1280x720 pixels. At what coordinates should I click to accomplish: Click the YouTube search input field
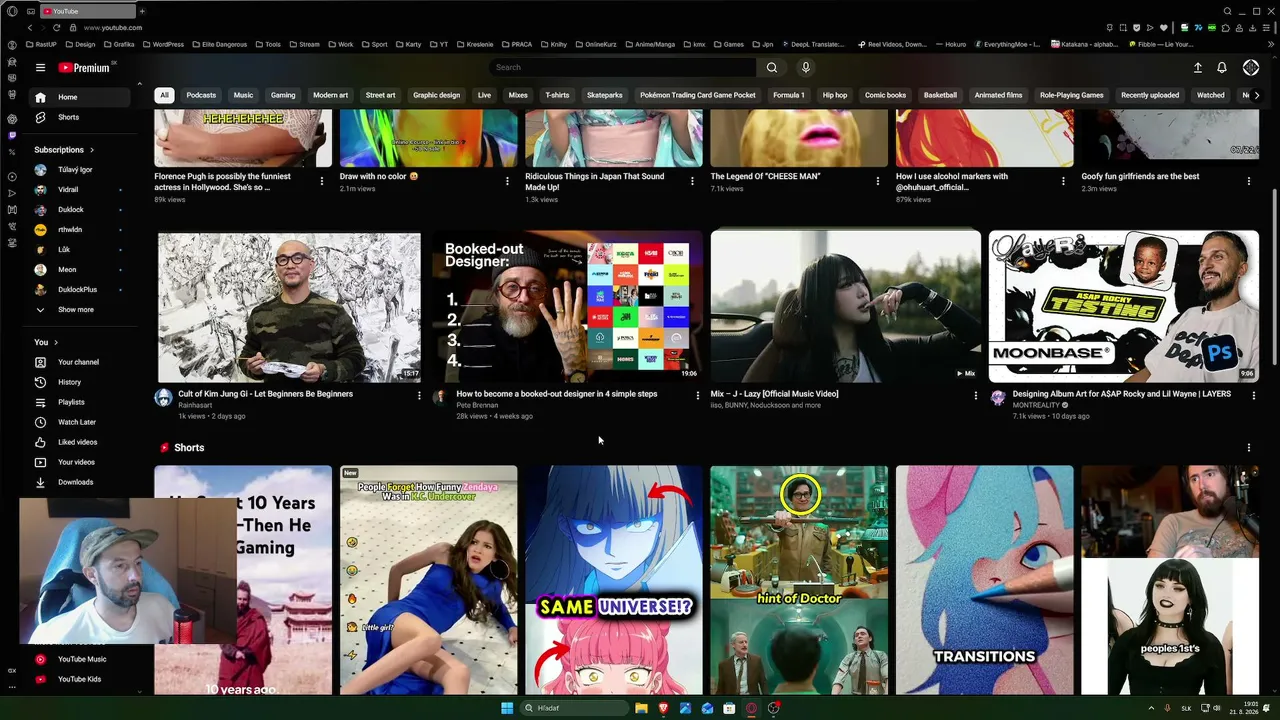point(623,68)
